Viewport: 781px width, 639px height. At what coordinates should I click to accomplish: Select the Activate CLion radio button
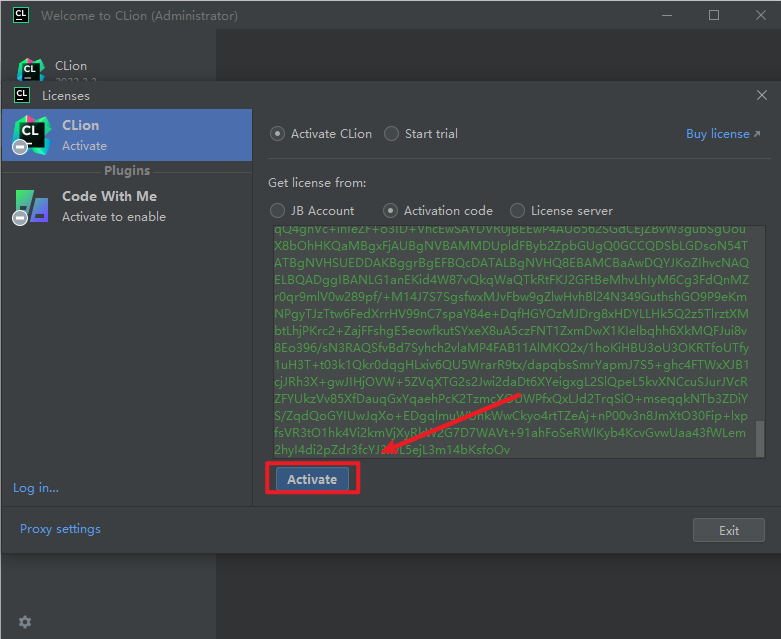click(277, 134)
